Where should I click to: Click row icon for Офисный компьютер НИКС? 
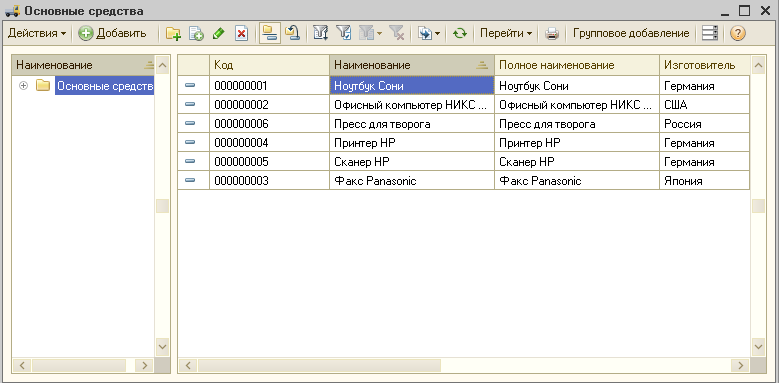coord(190,104)
